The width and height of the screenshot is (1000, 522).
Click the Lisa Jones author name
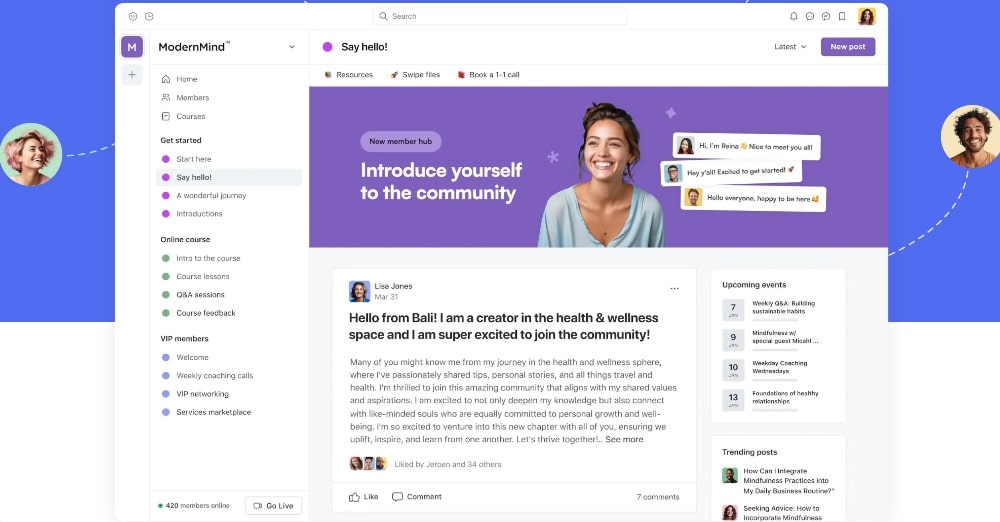click(393, 286)
